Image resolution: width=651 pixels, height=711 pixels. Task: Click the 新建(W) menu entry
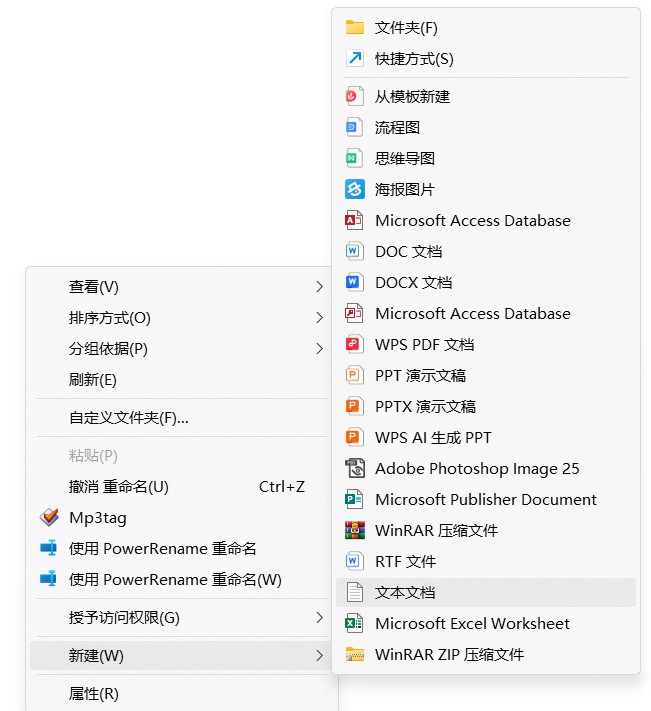[180, 655]
